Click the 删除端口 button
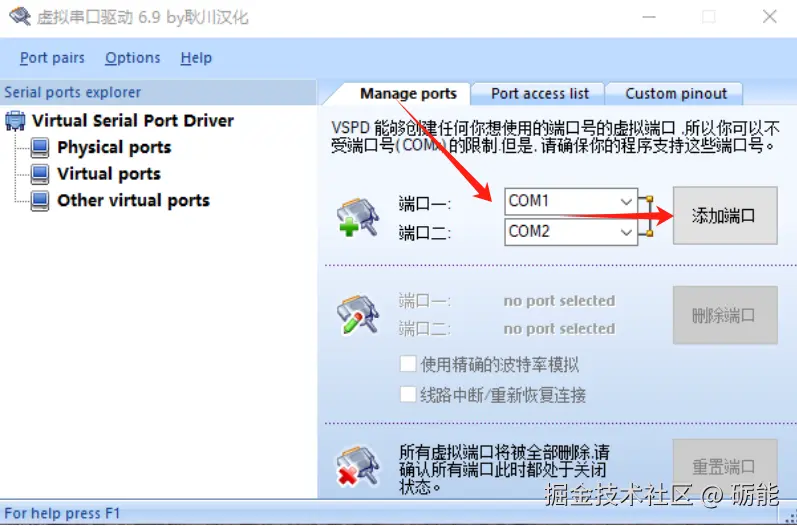This screenshot has width=797, height=526. [x=725, y=315]
